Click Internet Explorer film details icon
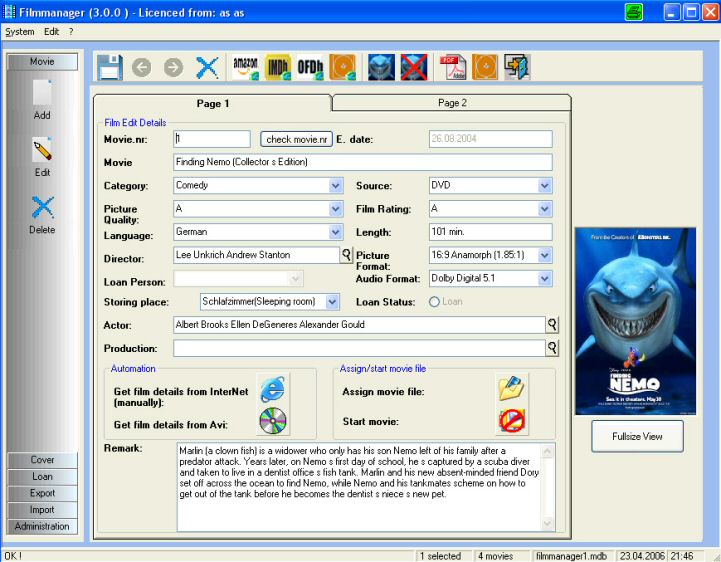Viewport: 721px width, 562px height. coord(272,390)
